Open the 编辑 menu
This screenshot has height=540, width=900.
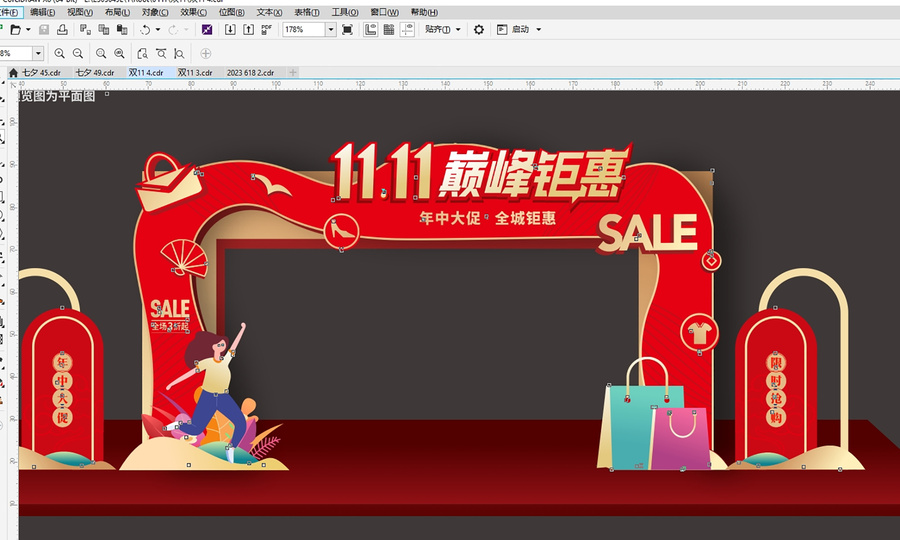[x=42, y=12]
